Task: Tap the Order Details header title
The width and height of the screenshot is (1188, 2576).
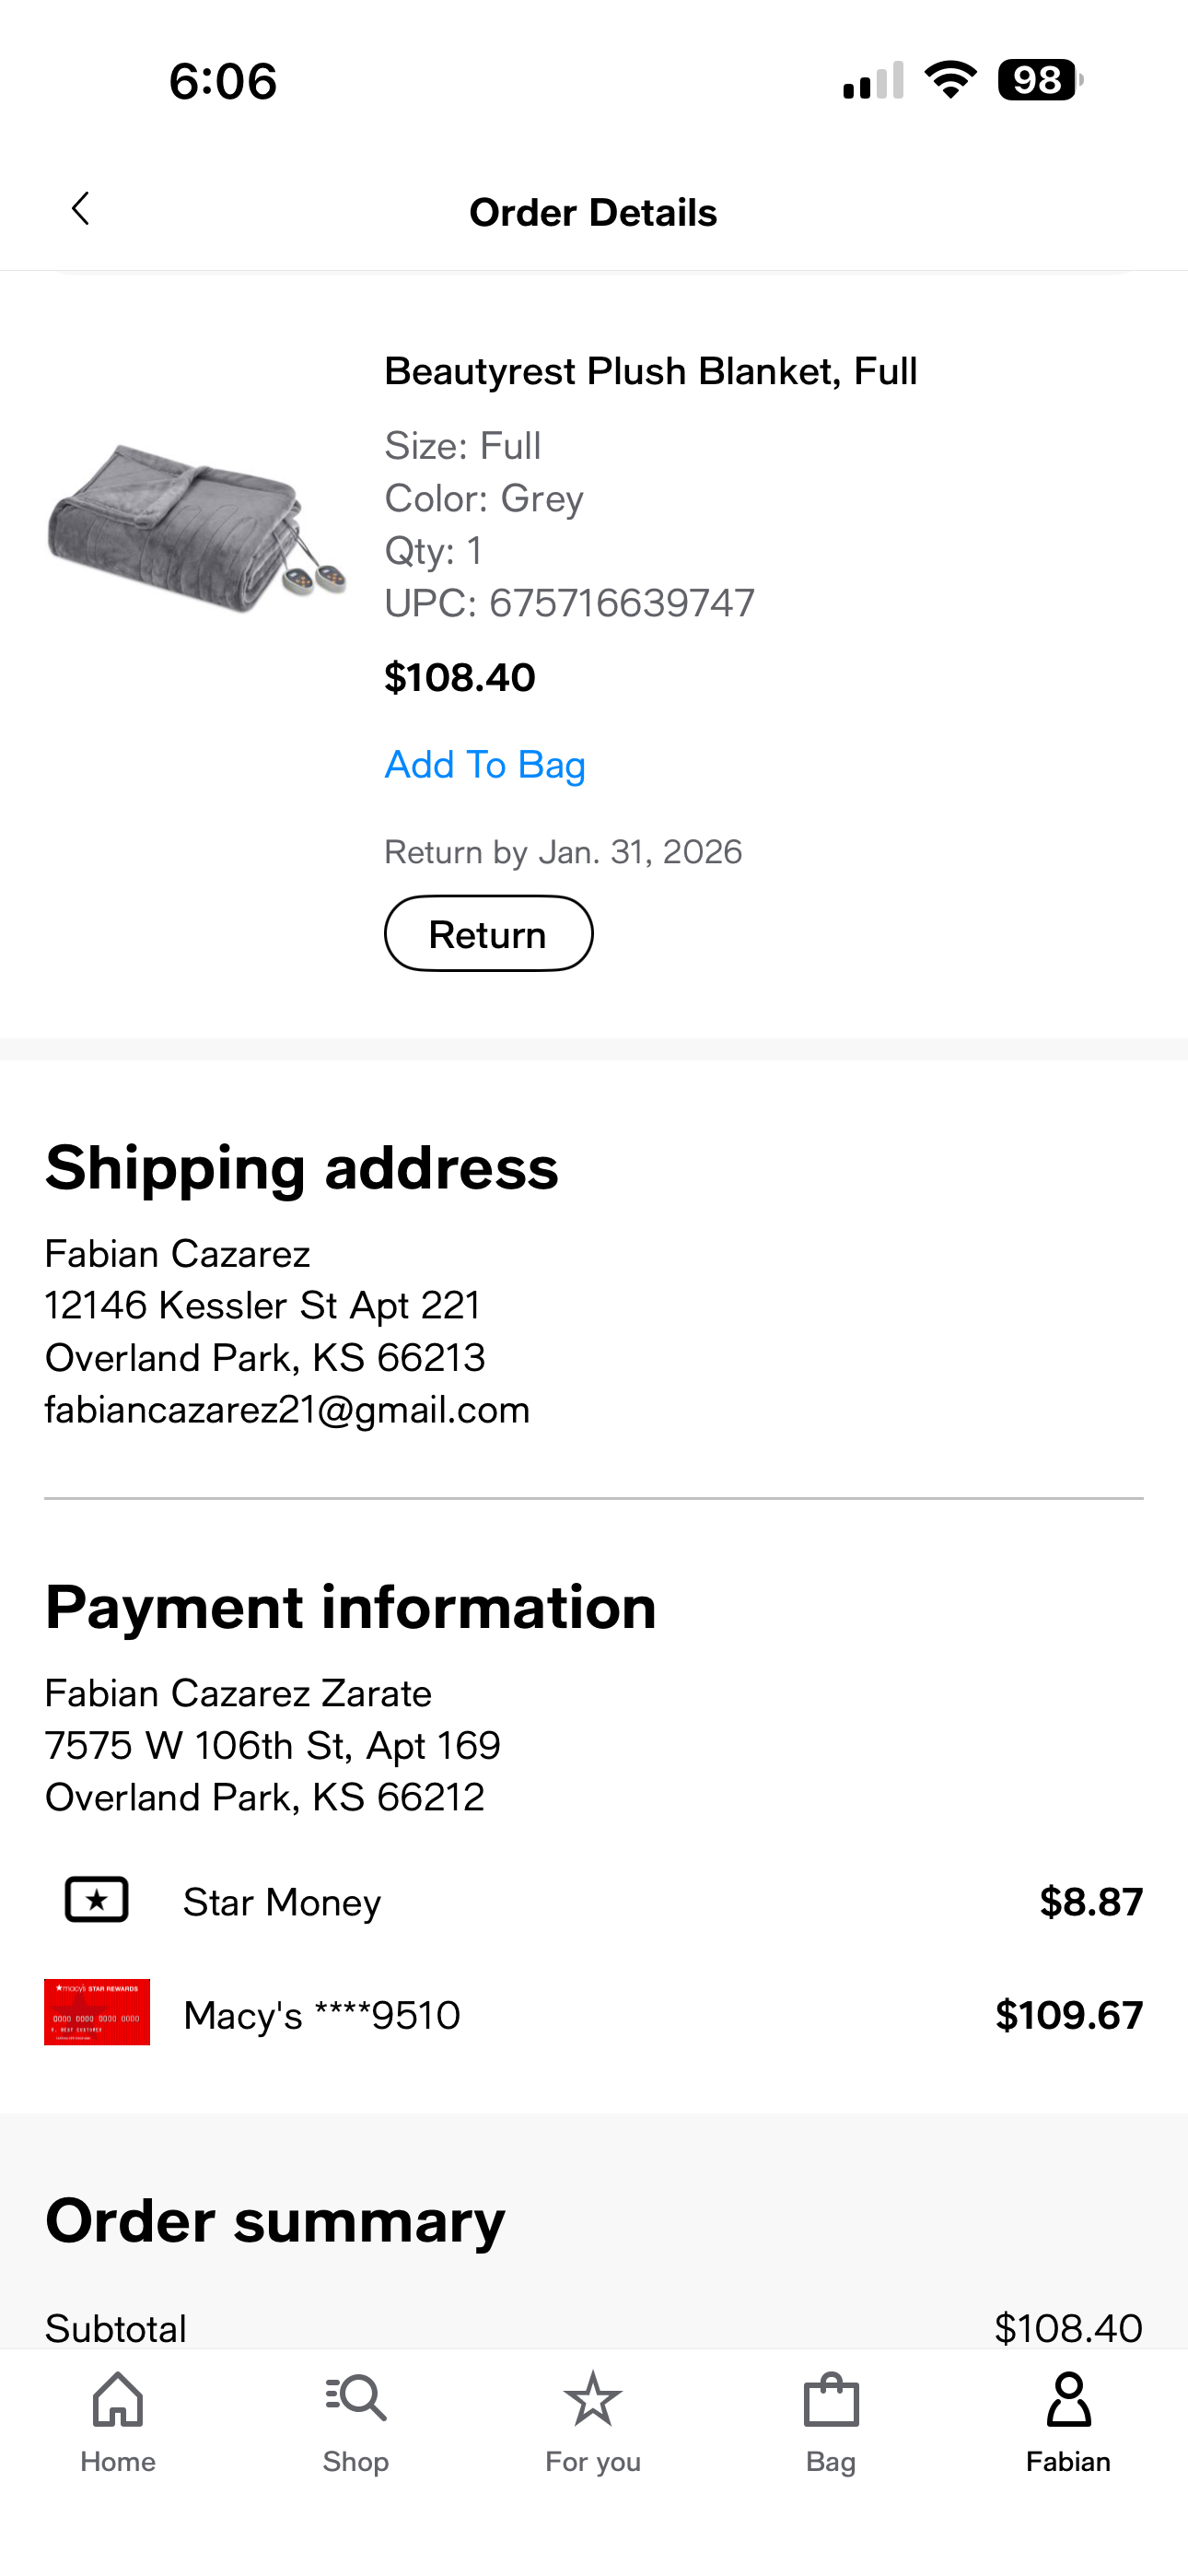Action: (593, 212)
